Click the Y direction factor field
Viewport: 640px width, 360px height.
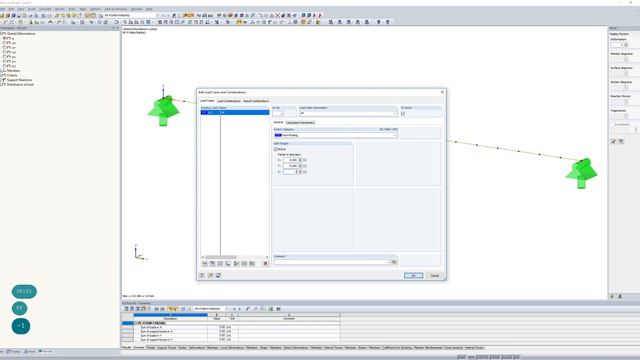tap(291, 166)
